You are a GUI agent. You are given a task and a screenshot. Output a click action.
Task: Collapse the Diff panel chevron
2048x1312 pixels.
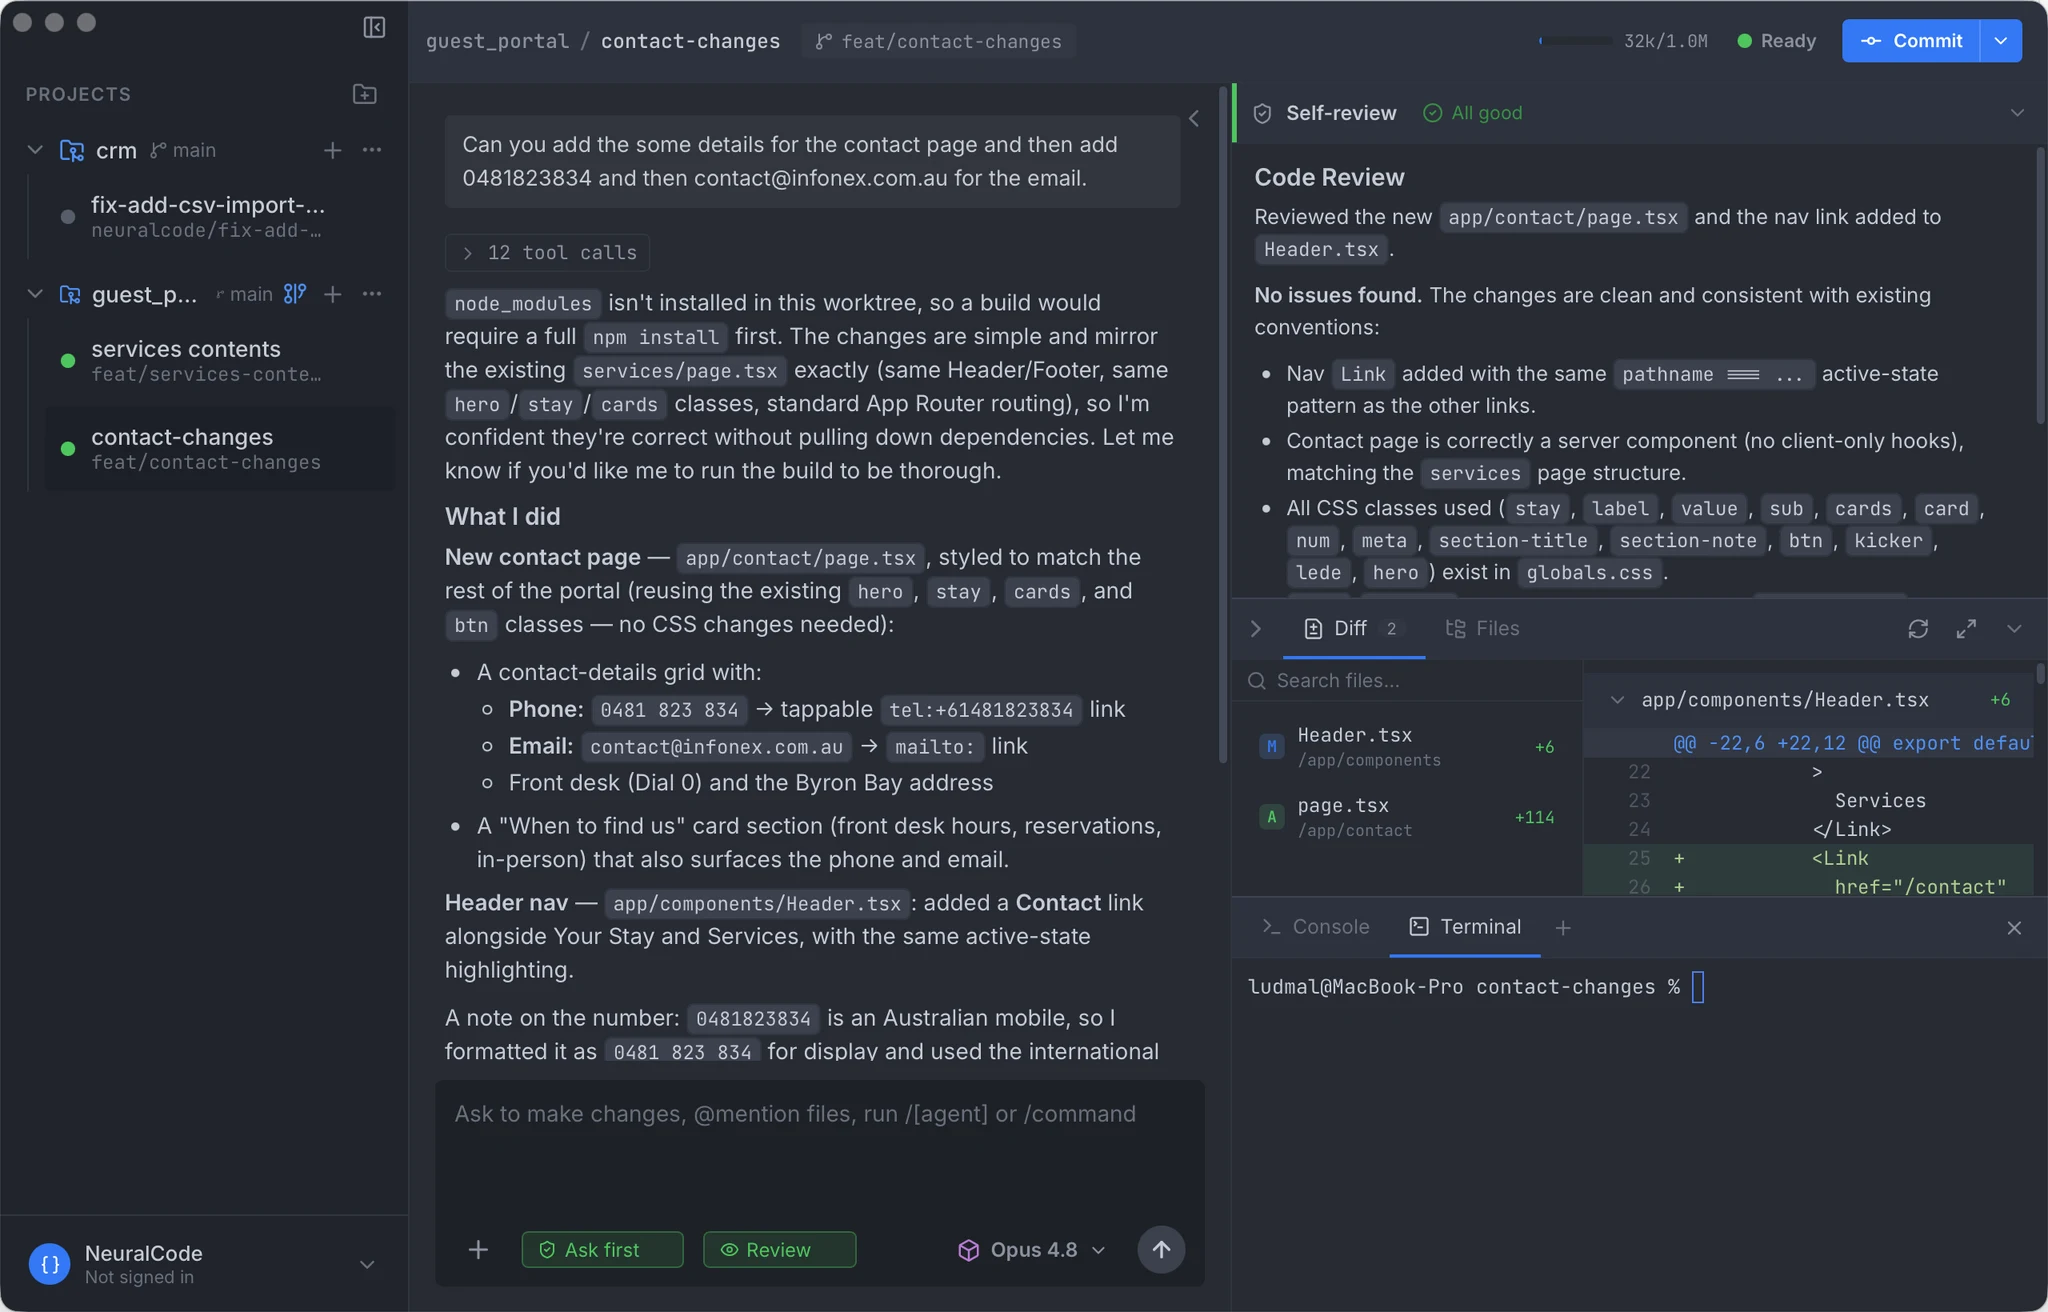[2014, 629]
